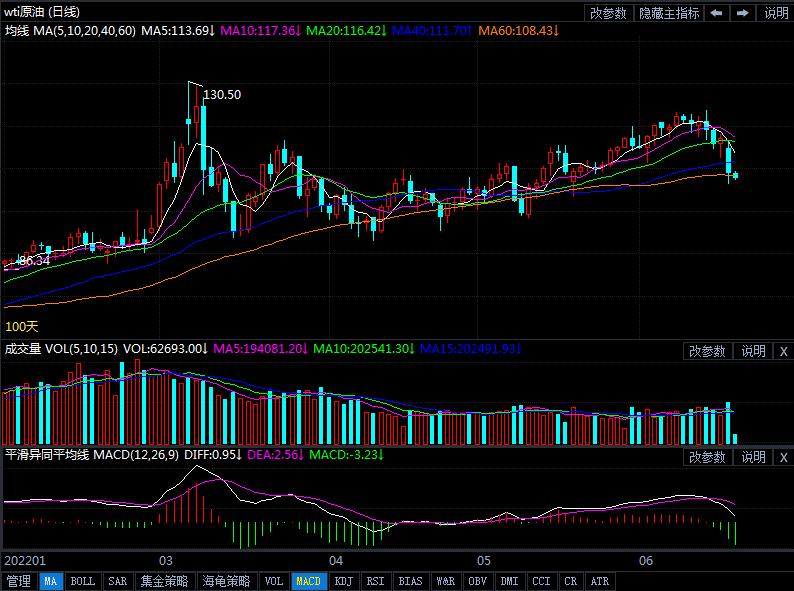This screenshot has width=794, height=591.
Task: Select the 海龟策略 tab
Action: [x=226, y=581]
